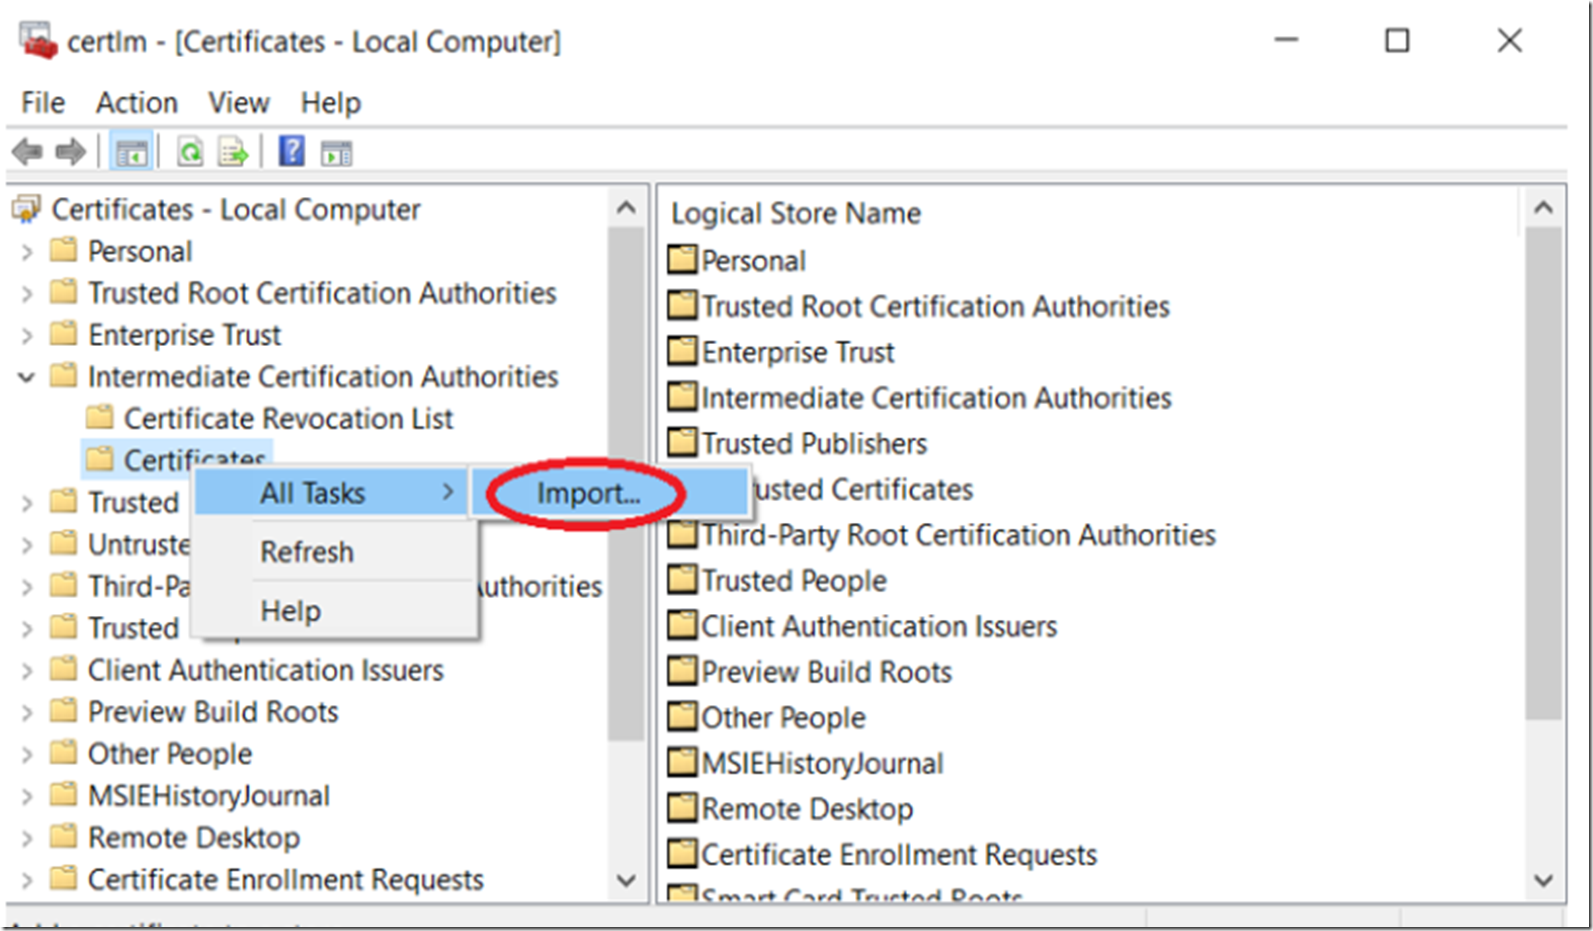Click the tree pane scroll down arrow
The width and height of the screenshot is (1593, 931).
coord(626,880)
